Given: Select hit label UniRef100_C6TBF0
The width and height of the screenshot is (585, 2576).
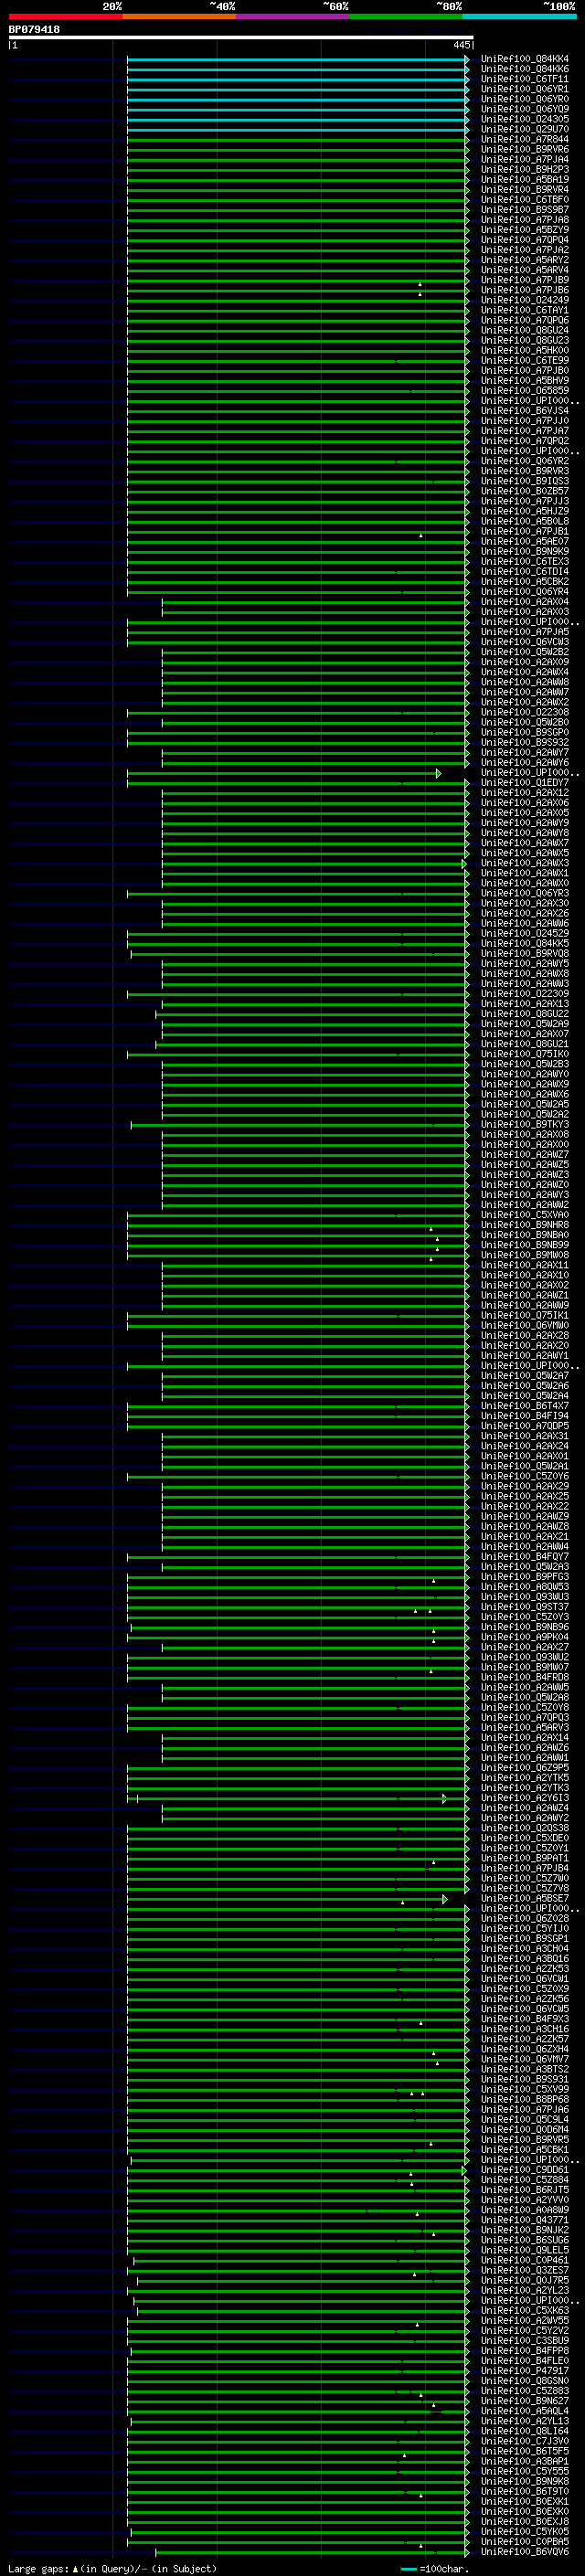Looking at the screenshot, I should pyautogui.click(x=525, y=199).
